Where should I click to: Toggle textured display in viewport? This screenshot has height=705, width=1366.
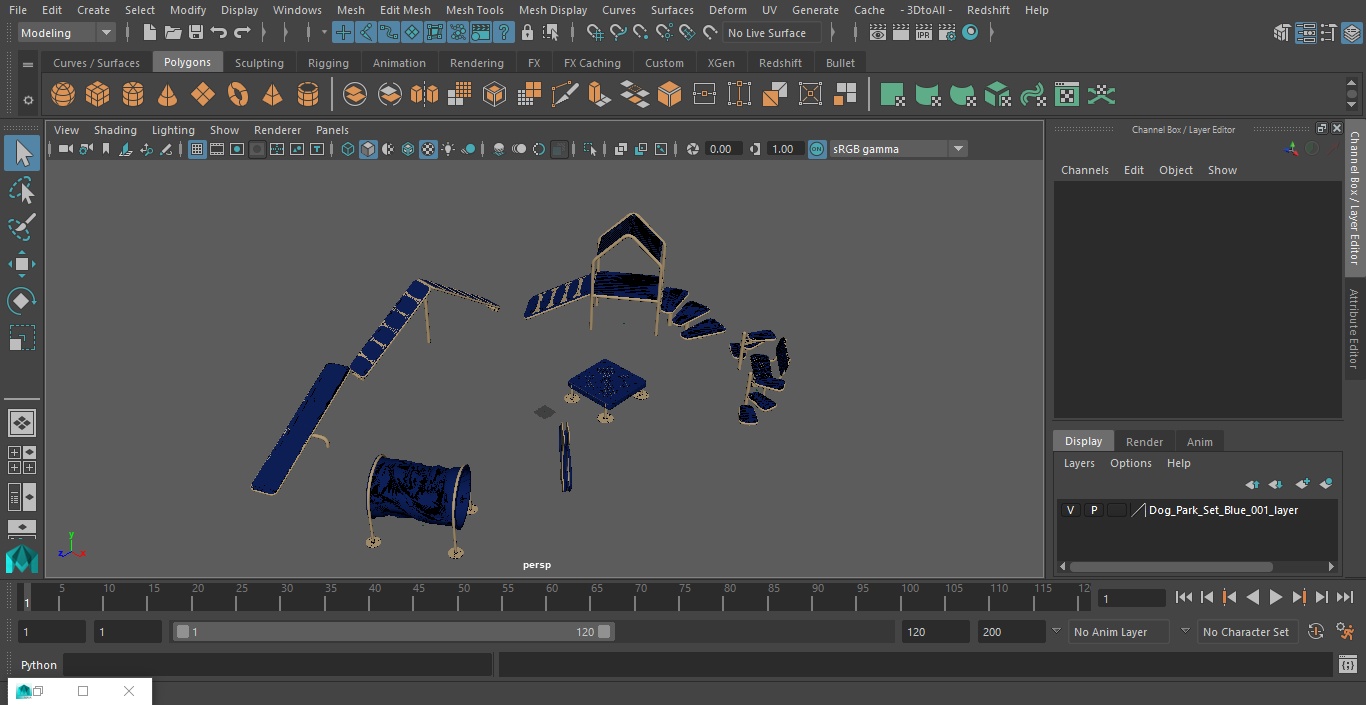tap(428, 149)
